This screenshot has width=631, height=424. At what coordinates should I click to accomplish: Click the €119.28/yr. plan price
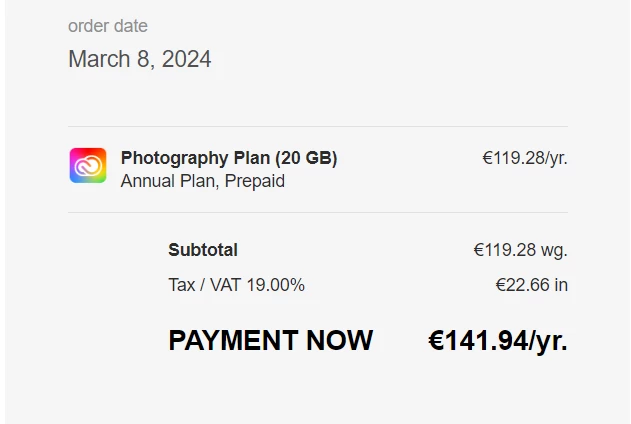524,158
